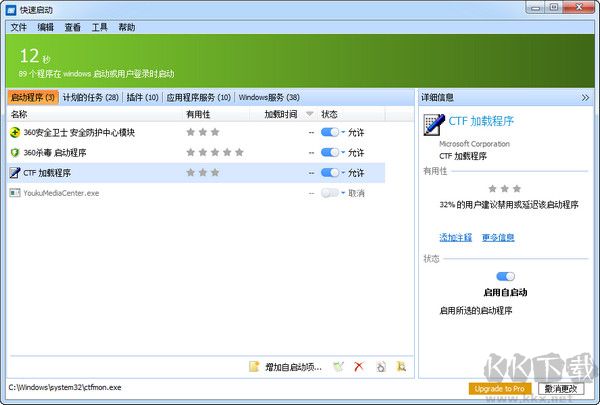
Task: Open status dropdown arrow for 360安全卫士
Action: pos(343,132)
